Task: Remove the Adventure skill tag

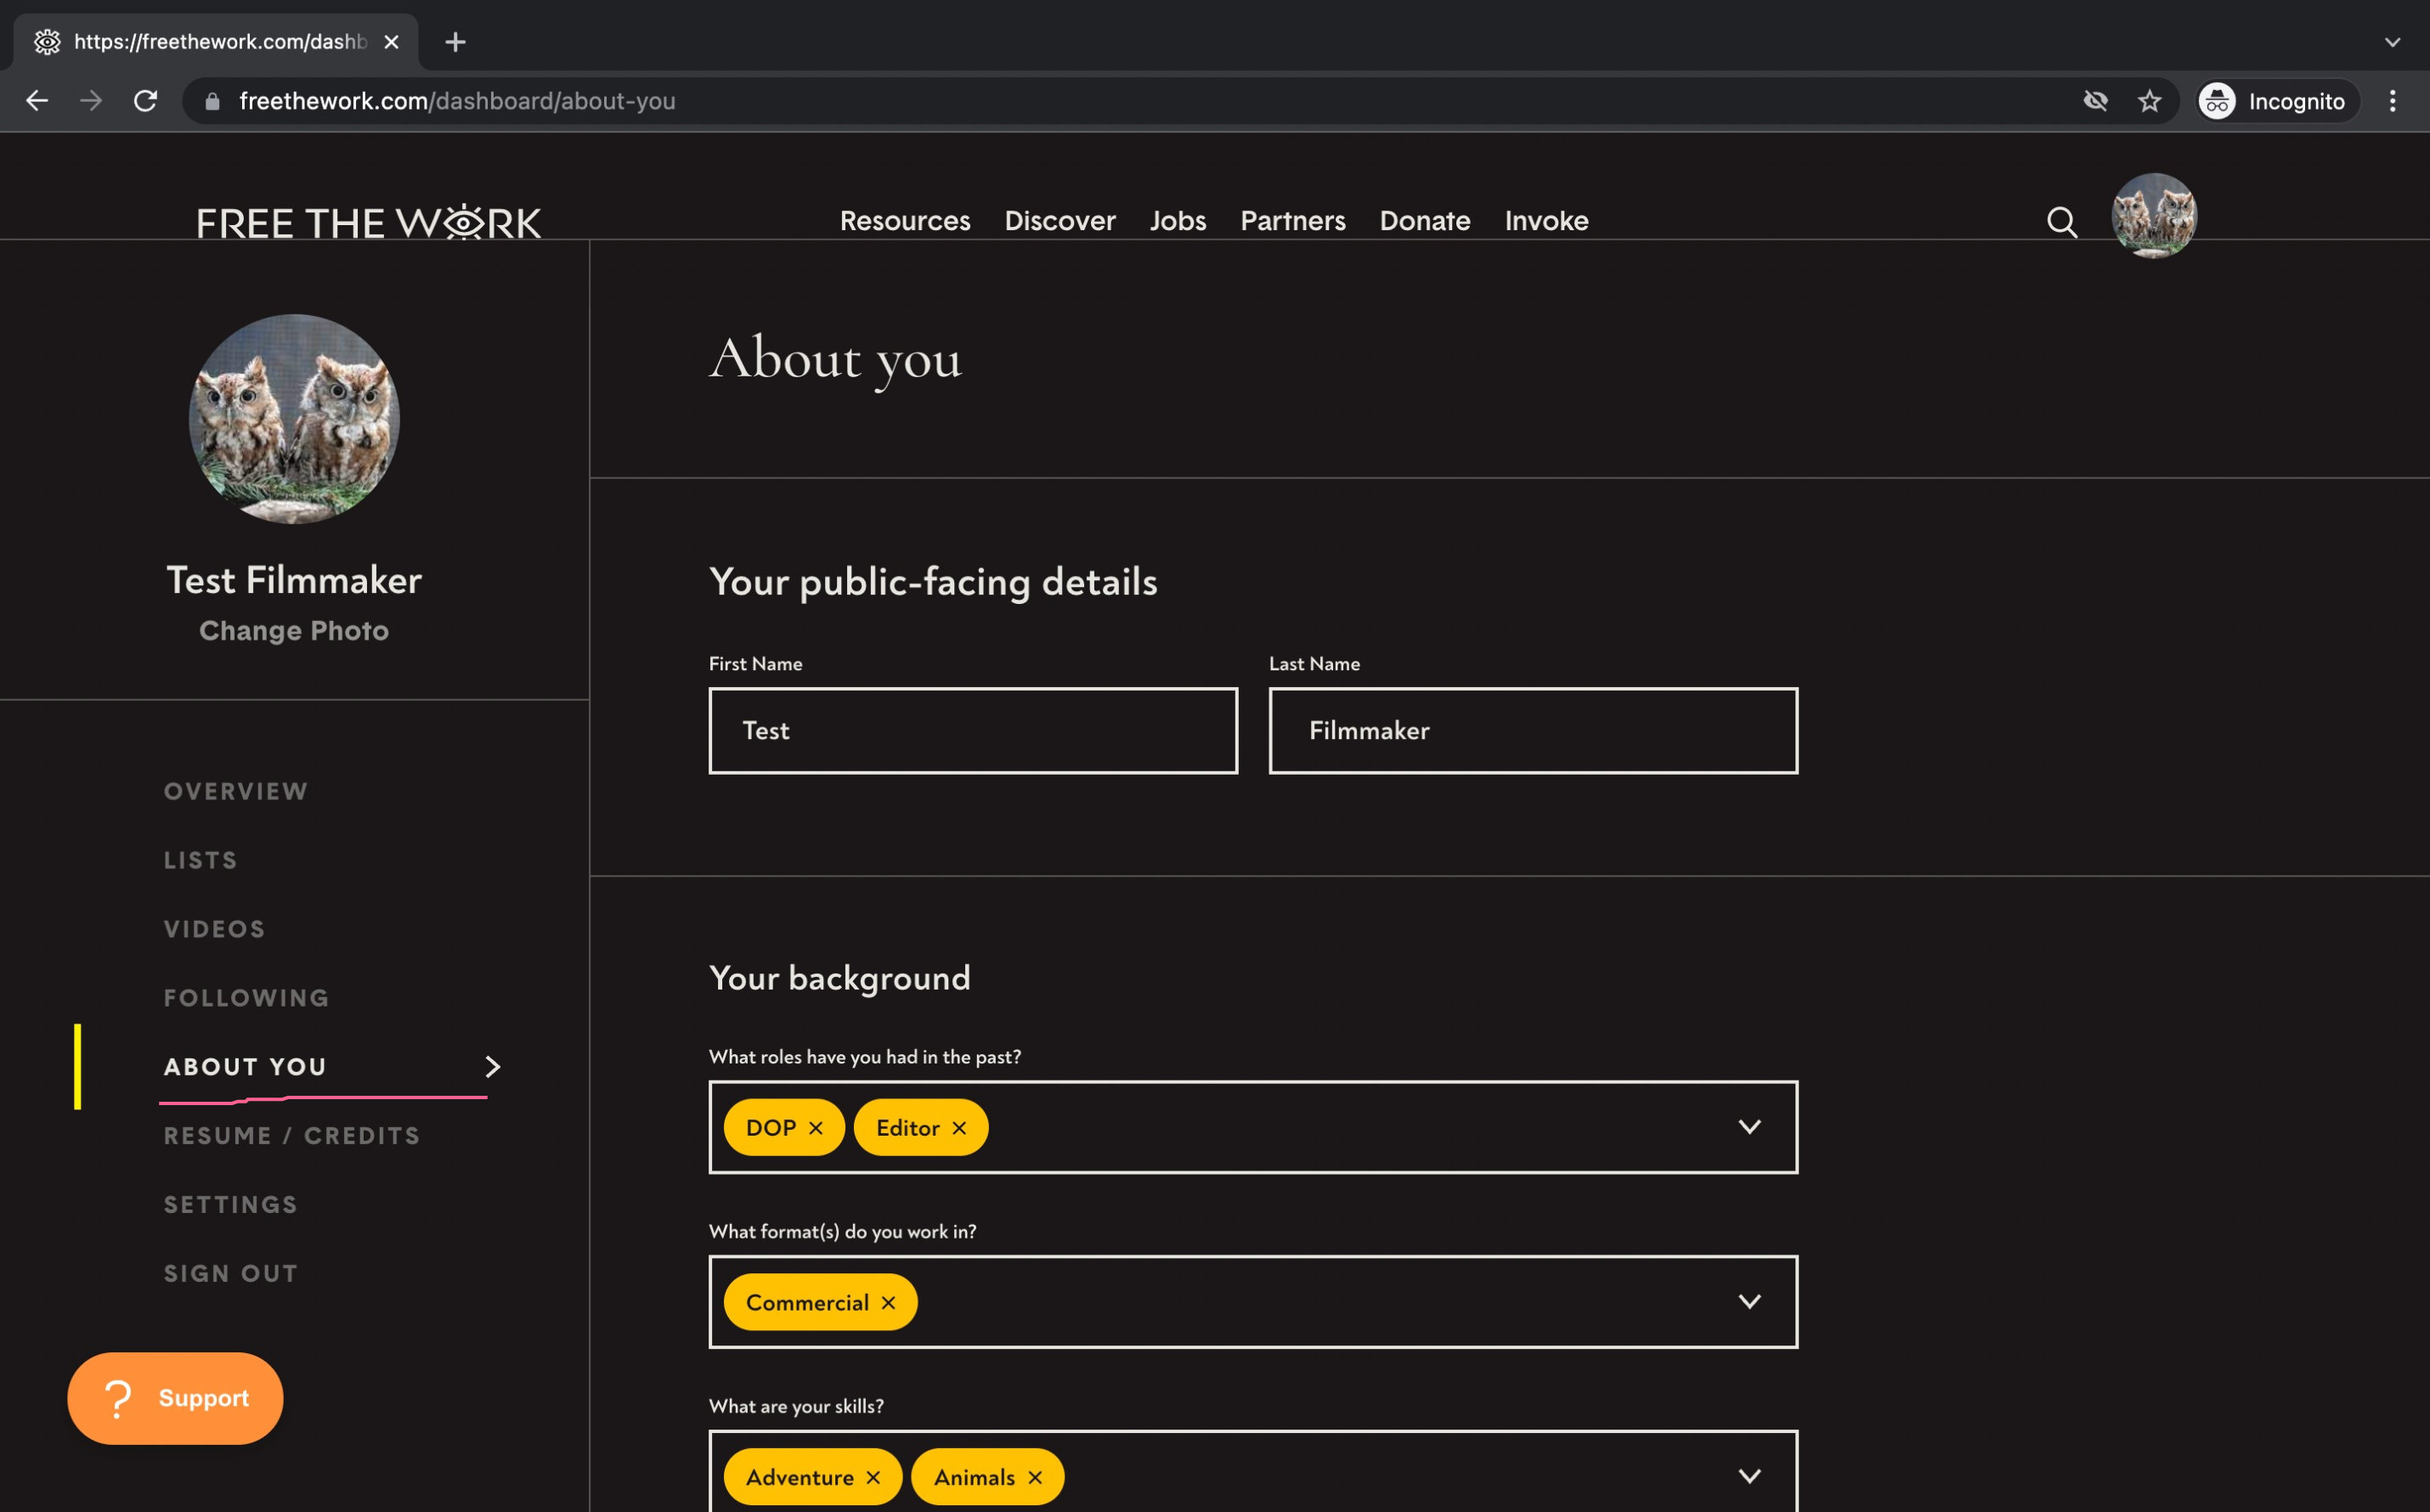Action: (873, 1478)
